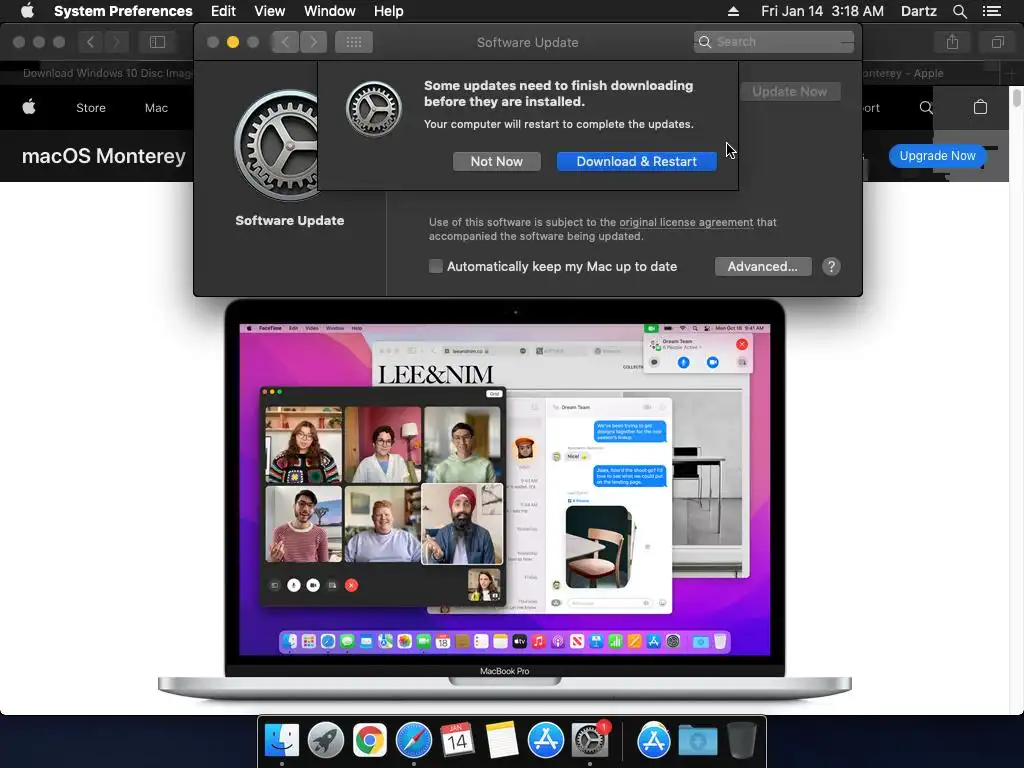Open System Preferences menu
The width and height of the screenshot is (1024, 768).
123,11
